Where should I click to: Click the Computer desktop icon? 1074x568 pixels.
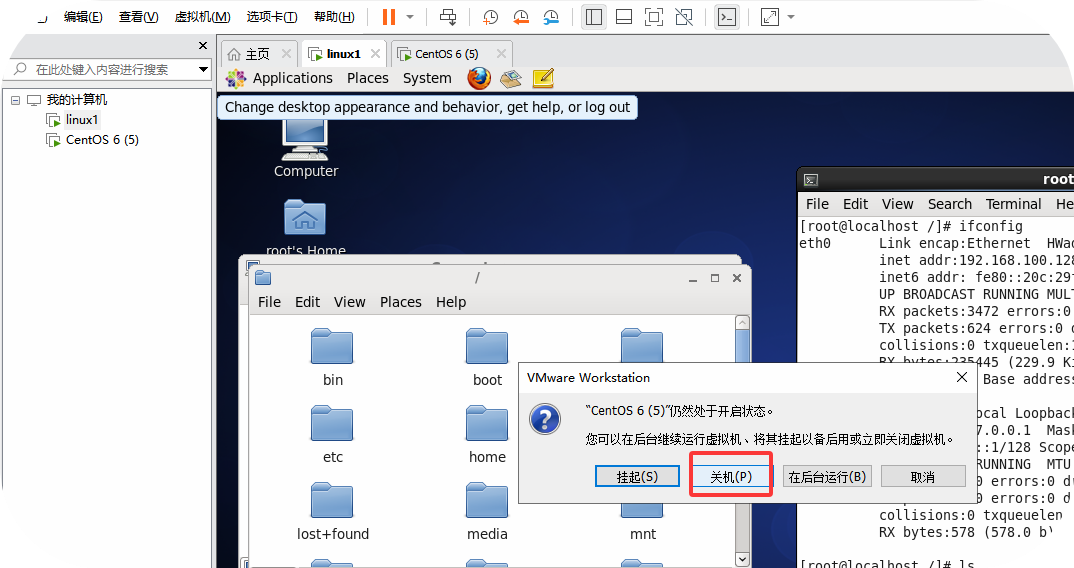tap(305, 147)
